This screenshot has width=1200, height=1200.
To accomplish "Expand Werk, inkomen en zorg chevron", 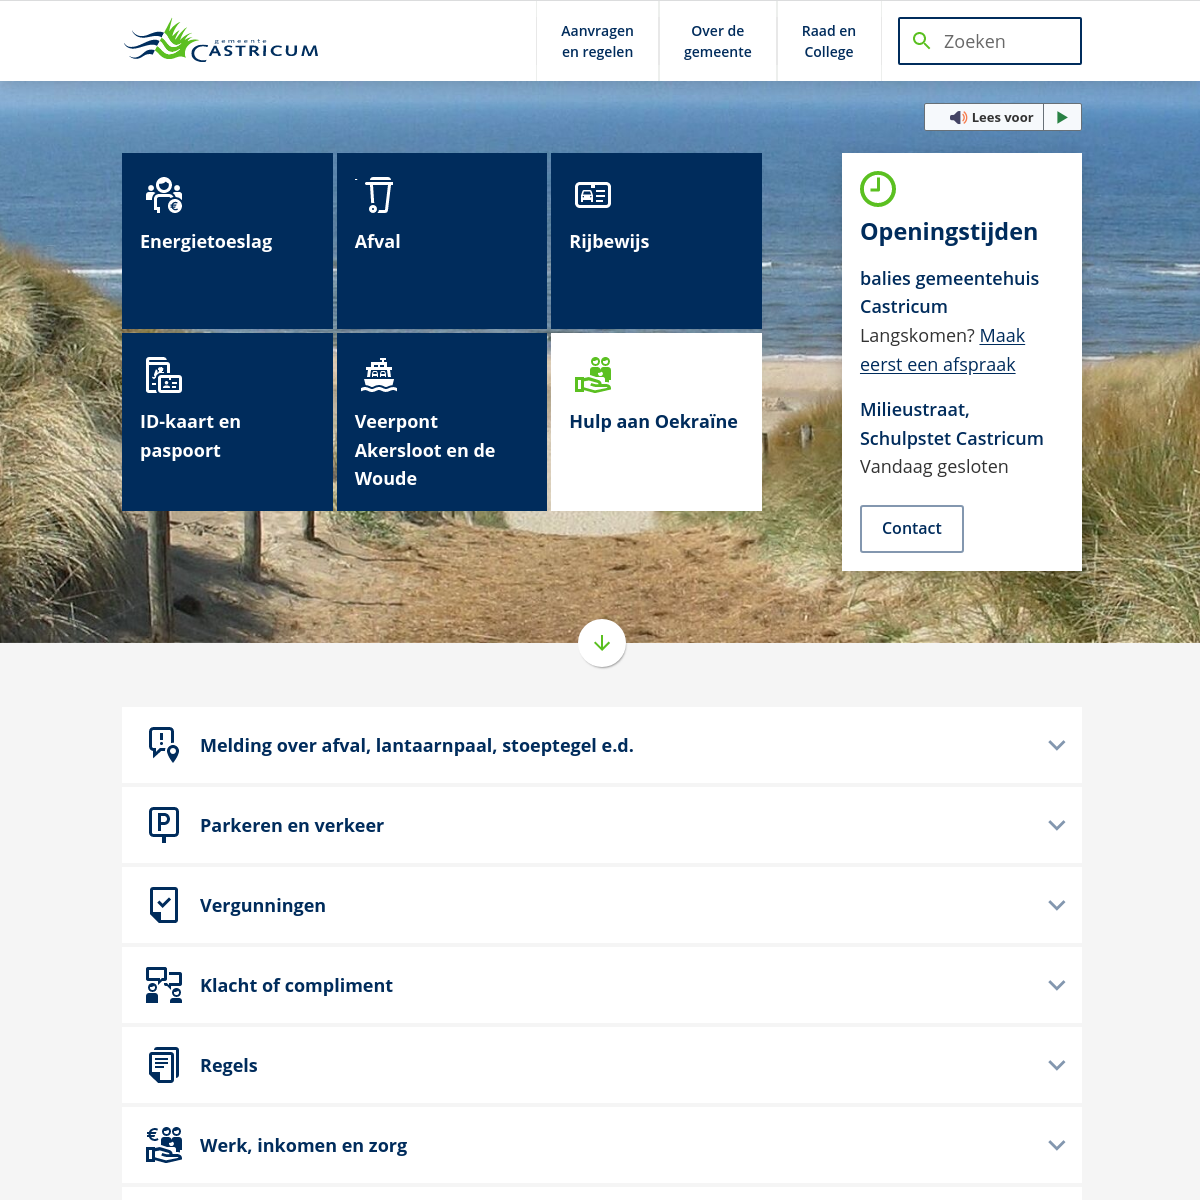I will 1057,1145.
